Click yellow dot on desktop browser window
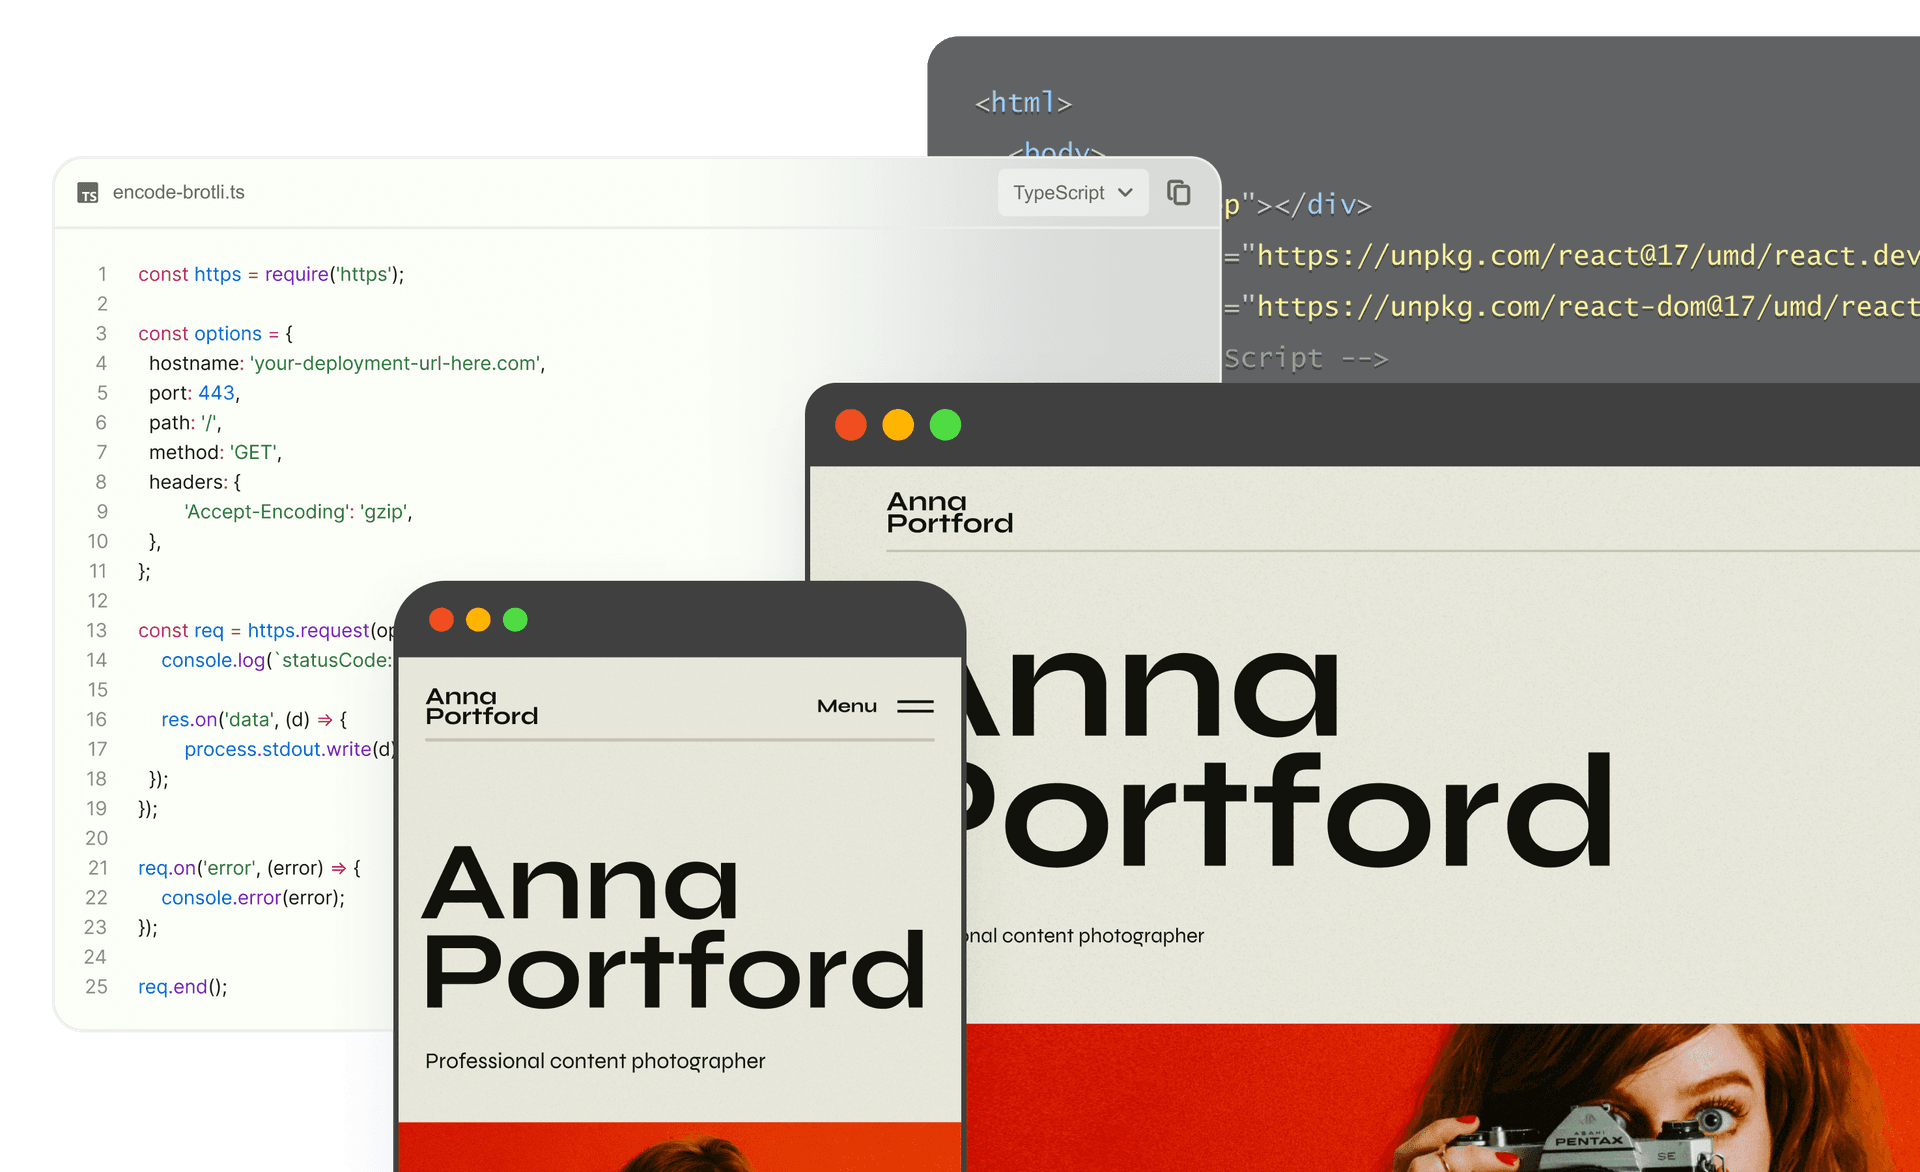Screen dimensions: 1920x1172 coord(898,425)
